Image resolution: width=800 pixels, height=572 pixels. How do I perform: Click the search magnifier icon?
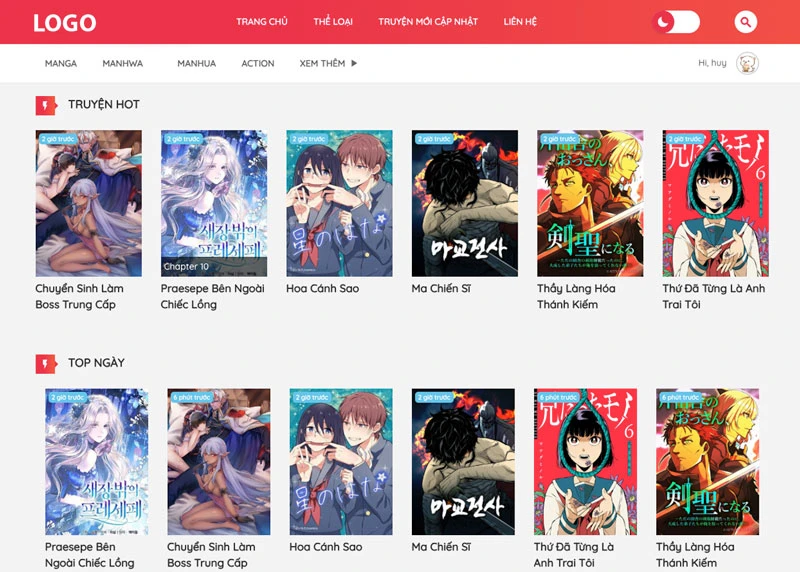[745, 22]
